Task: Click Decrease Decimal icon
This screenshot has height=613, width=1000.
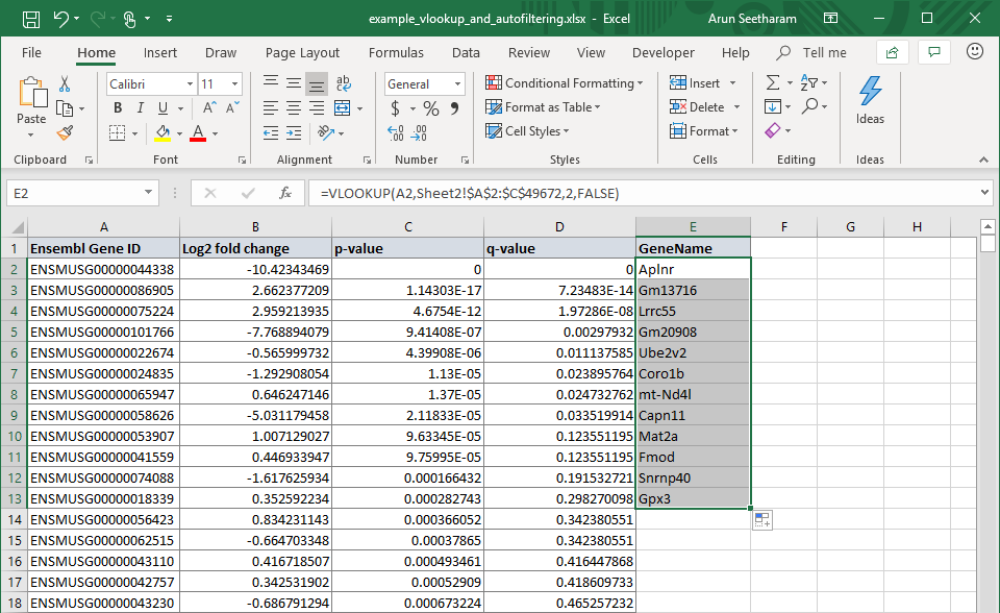Action: (419, 133)
